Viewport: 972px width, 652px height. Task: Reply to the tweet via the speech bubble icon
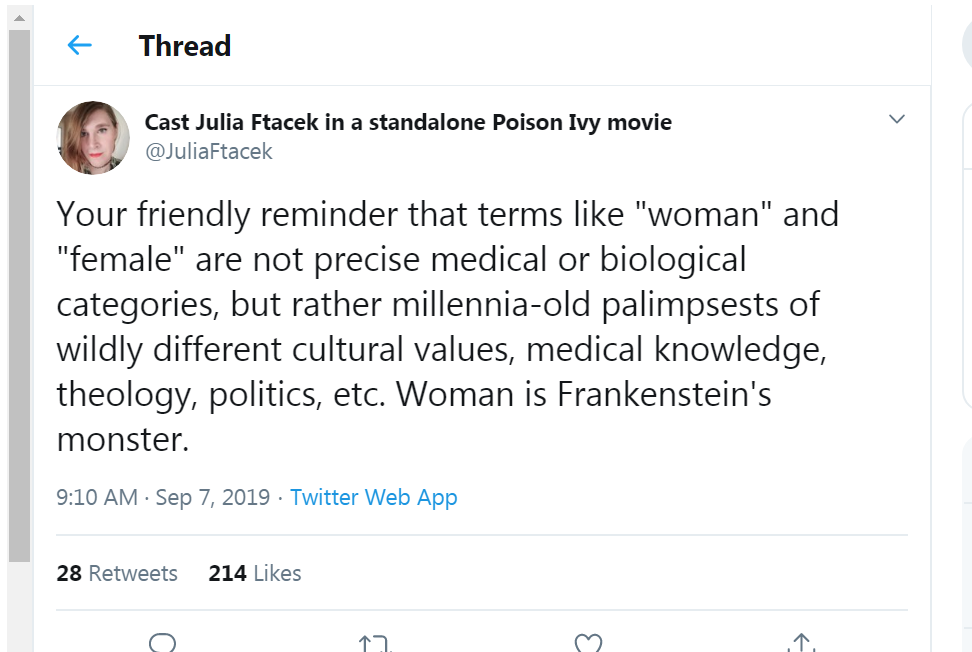(x=163, y=641)
